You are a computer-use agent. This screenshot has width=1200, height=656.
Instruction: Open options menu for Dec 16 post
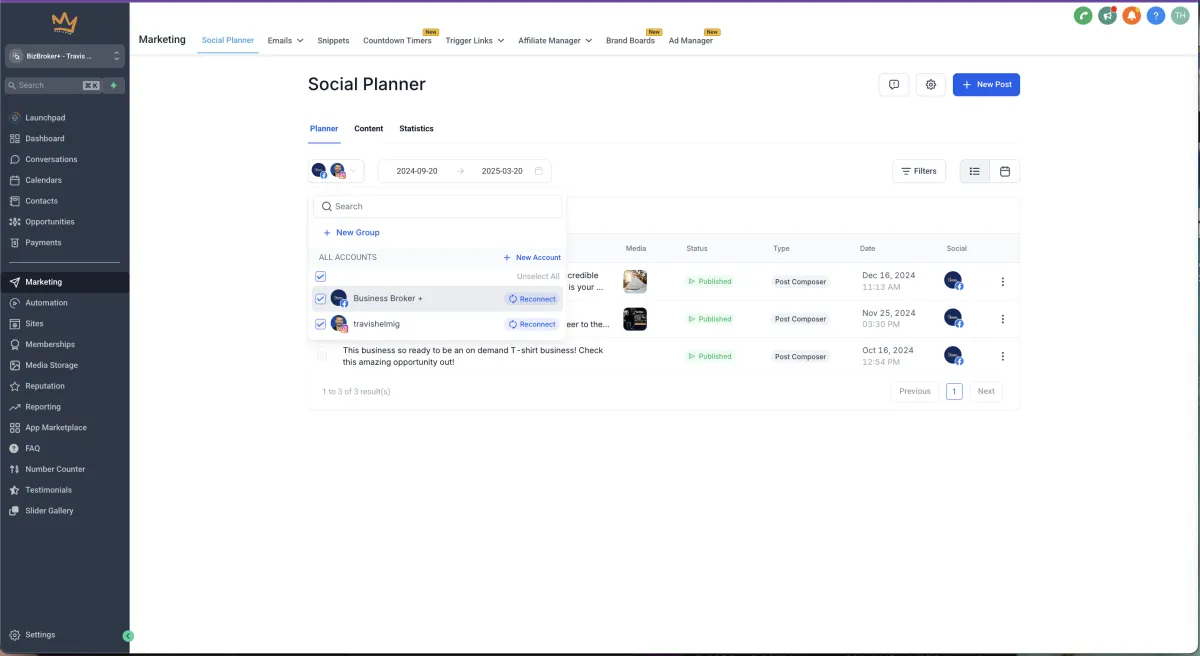point(1003,282)
